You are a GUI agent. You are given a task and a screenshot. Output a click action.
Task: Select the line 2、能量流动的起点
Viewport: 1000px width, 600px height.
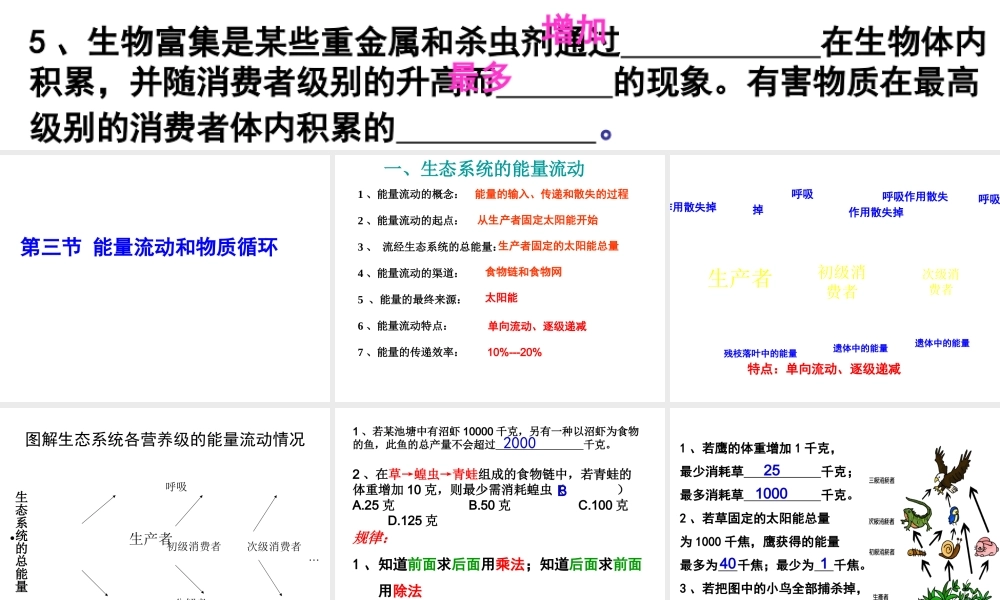pos(407,221)
